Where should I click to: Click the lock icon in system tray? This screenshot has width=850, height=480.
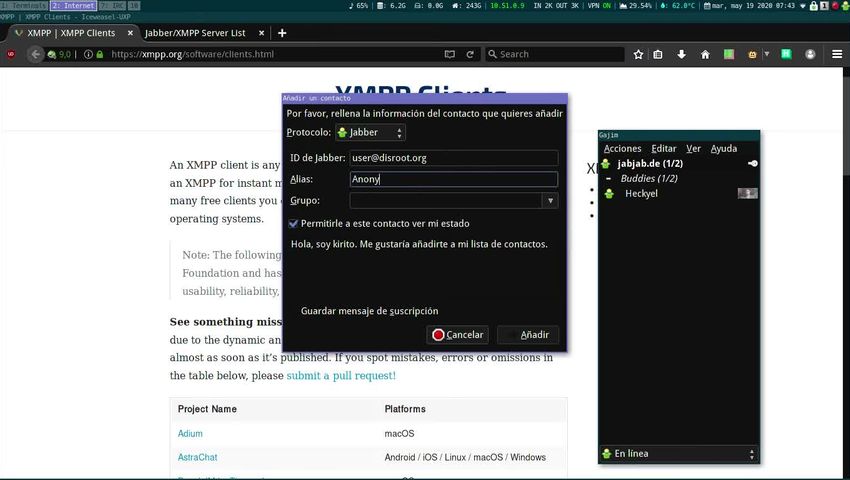coord(814,5)
